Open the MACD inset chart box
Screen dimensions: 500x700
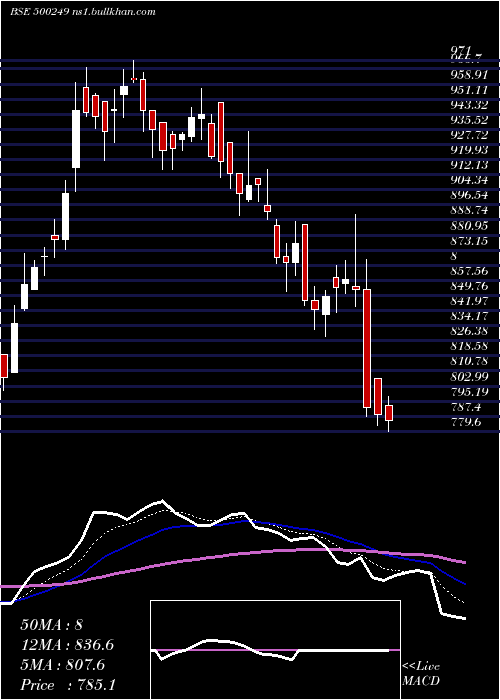pos(275,650)
